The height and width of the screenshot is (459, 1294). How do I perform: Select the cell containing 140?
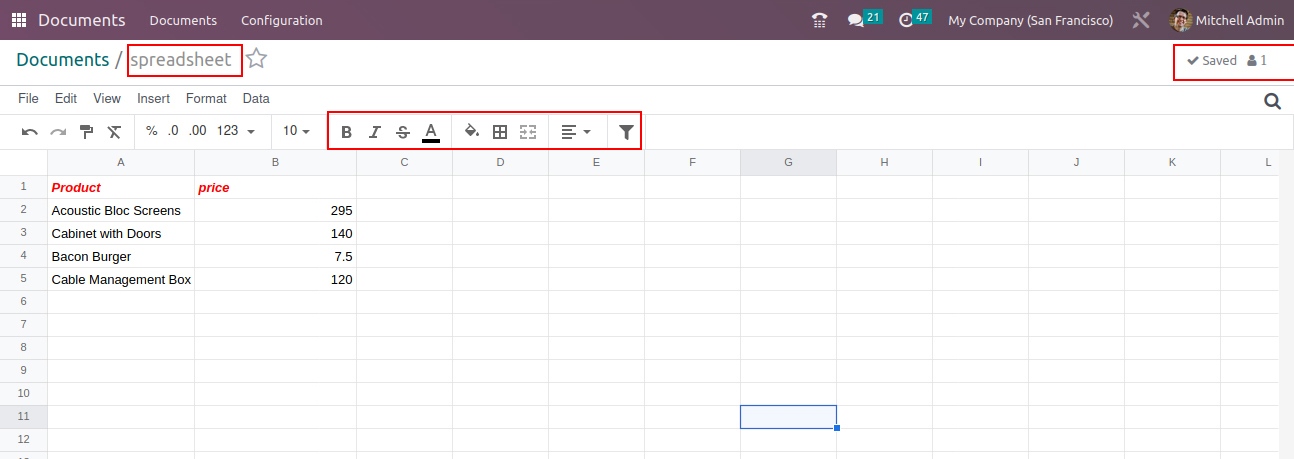click(x=275, y=233)
